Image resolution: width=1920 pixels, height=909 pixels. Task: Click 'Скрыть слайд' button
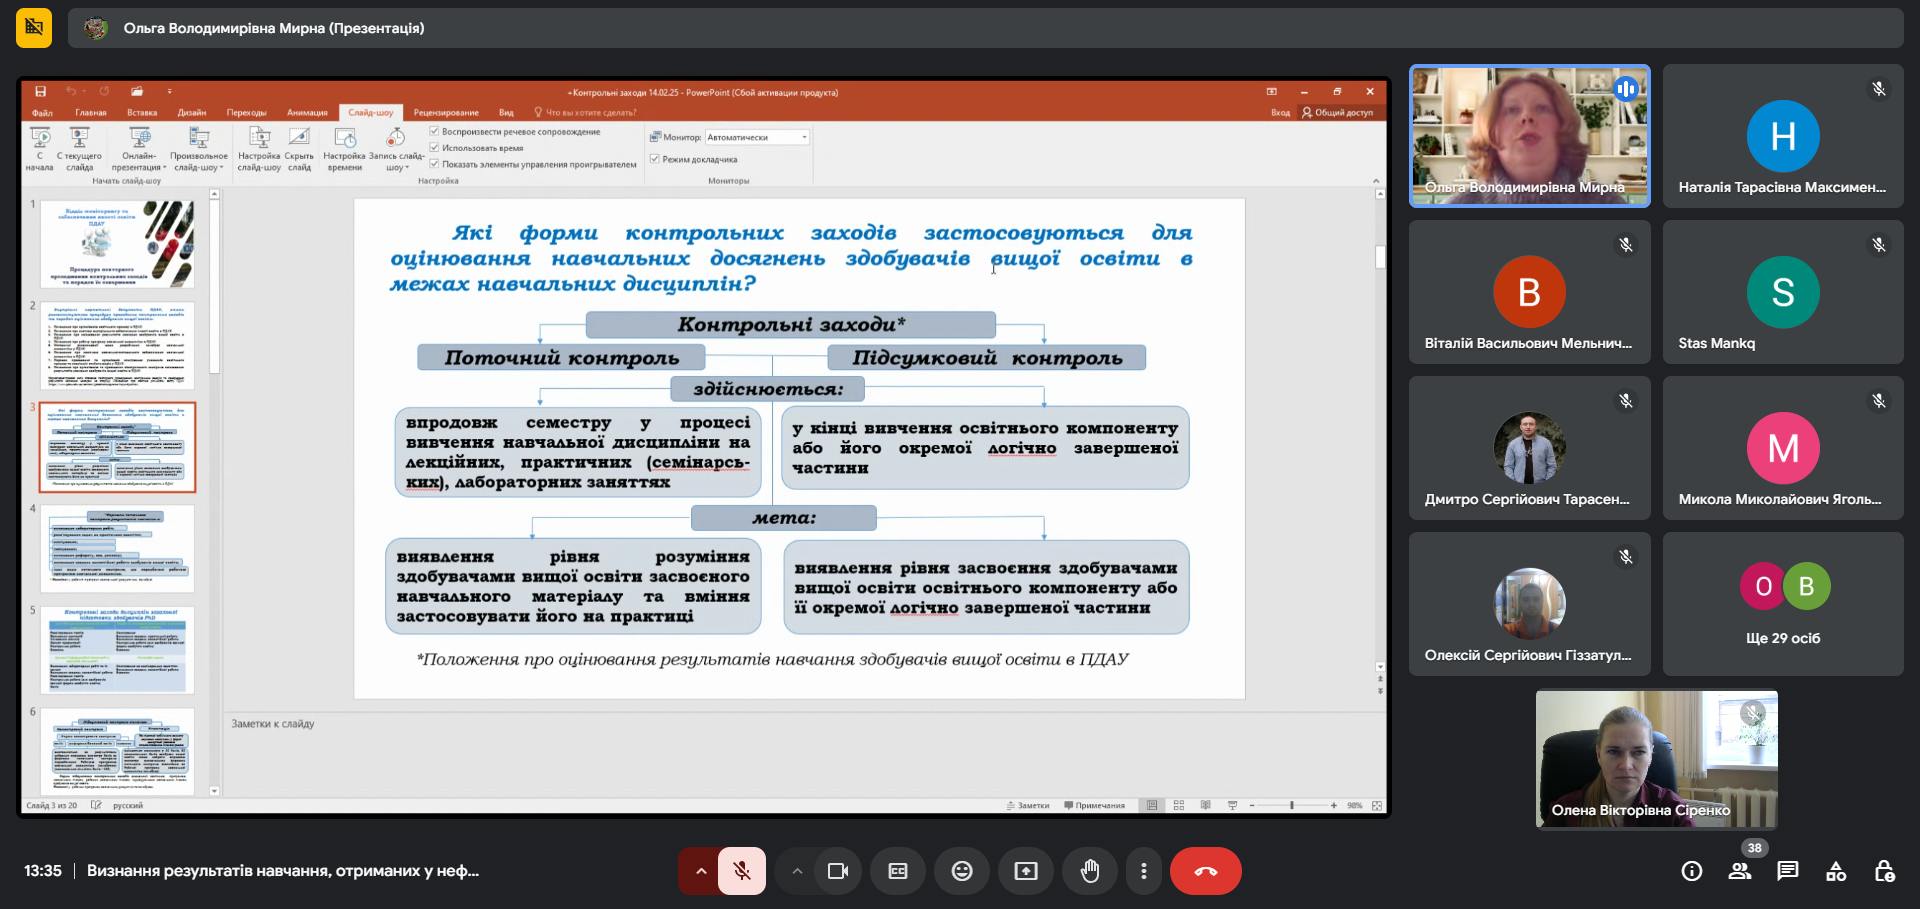click(299, 149)
